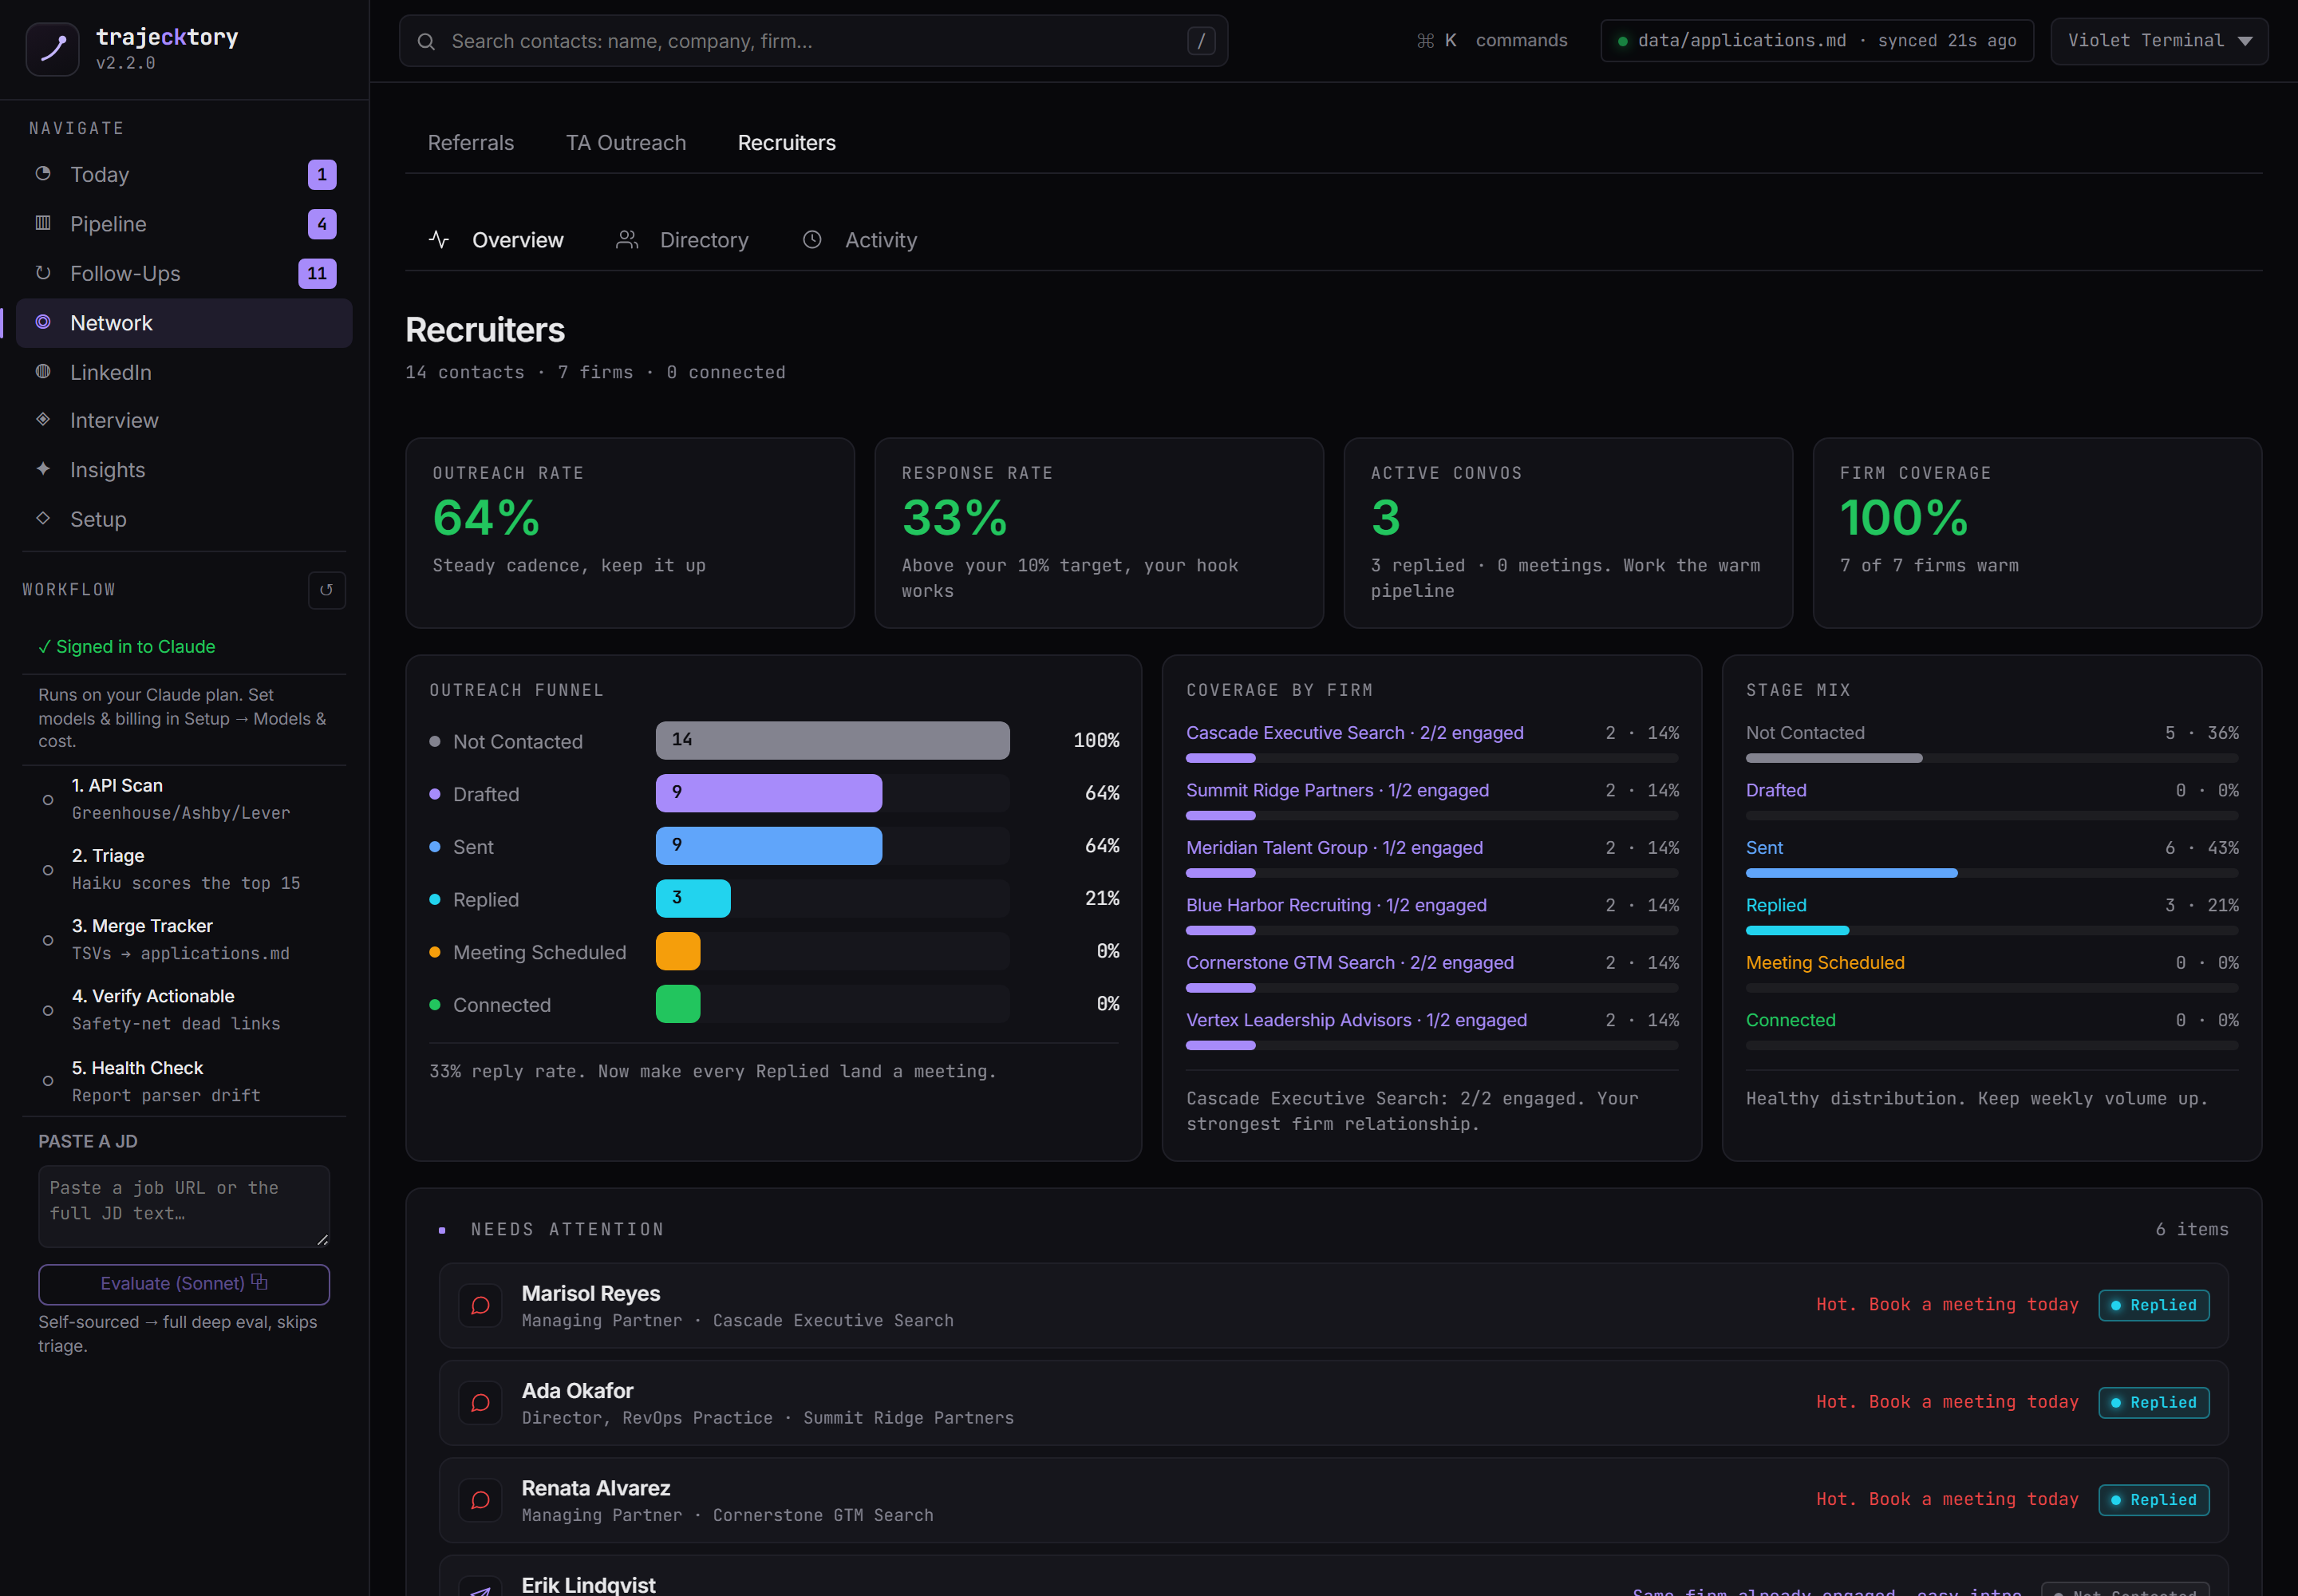The height and width of the screenshot is (1596, 2298).
Task: Click the Evaluate (Sonnet) button
Action: [x=184, y=1284]
